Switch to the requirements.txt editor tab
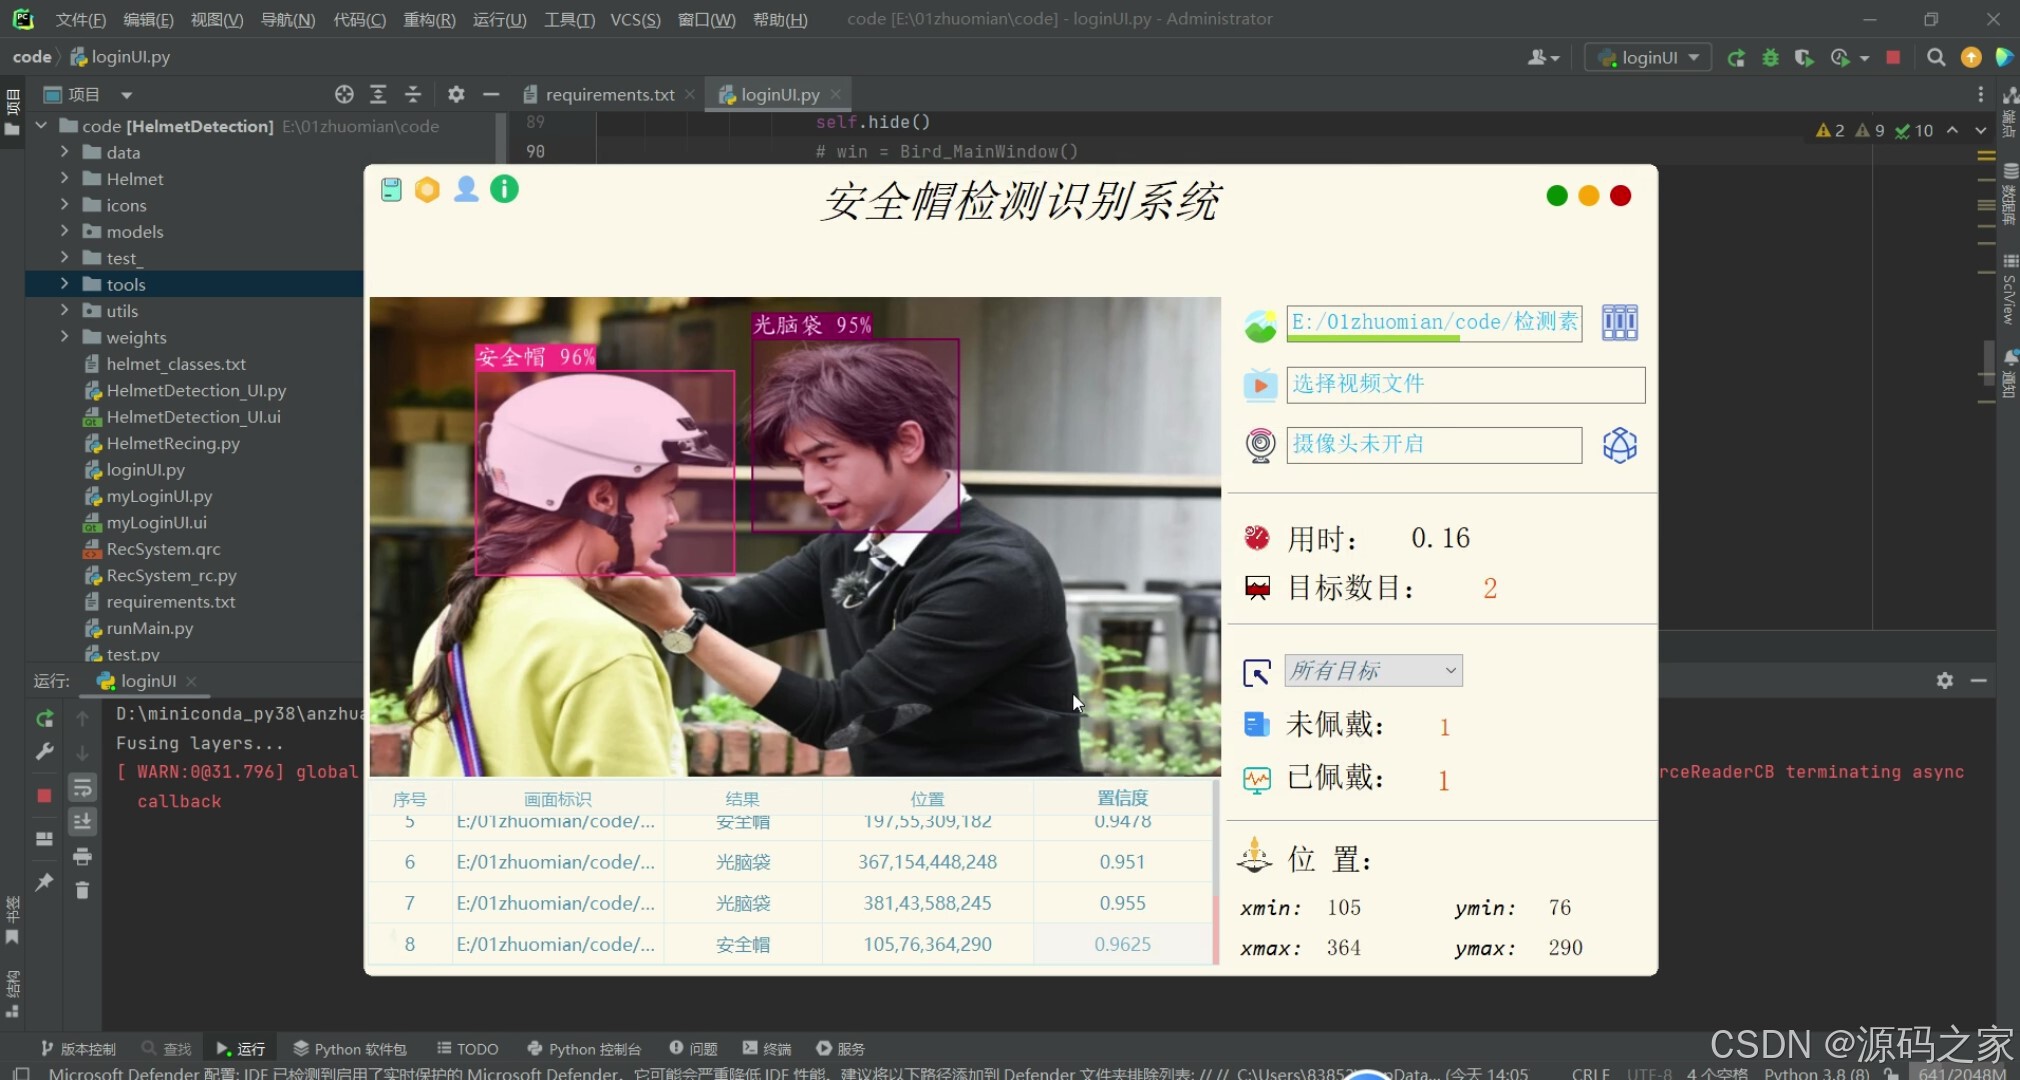The width and height of the screenshot is (2020, 1080). click(x=609, y=95)
